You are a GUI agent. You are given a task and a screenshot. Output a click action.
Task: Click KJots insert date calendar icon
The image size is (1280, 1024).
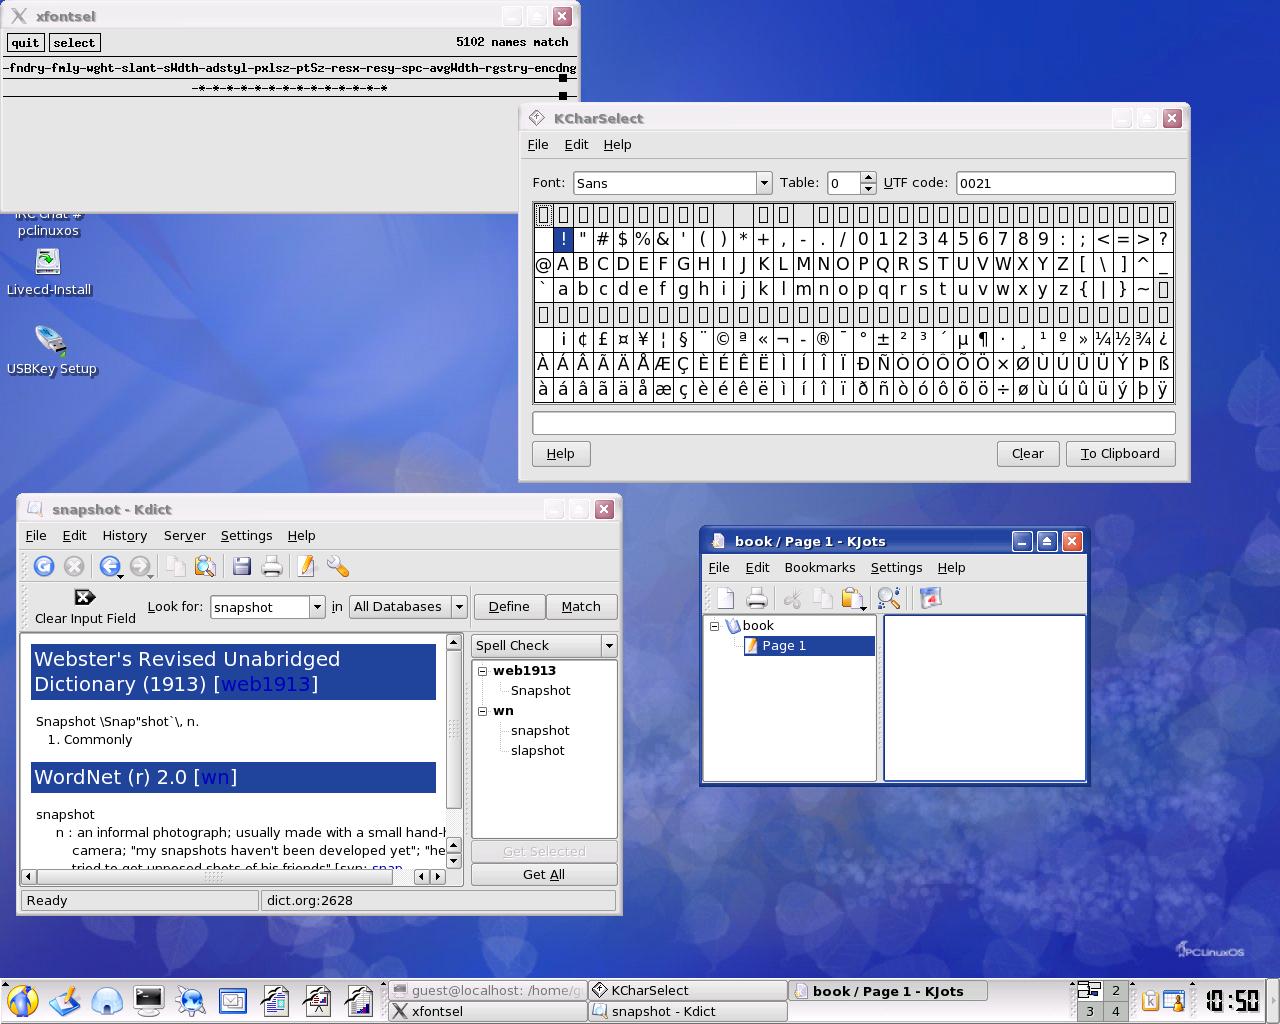[931, 598]
